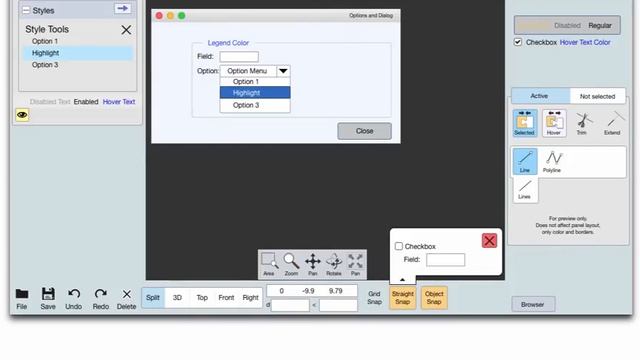Click the angle input field after <
This screenshot has height=360, width=640.
[x=338, y=305]
